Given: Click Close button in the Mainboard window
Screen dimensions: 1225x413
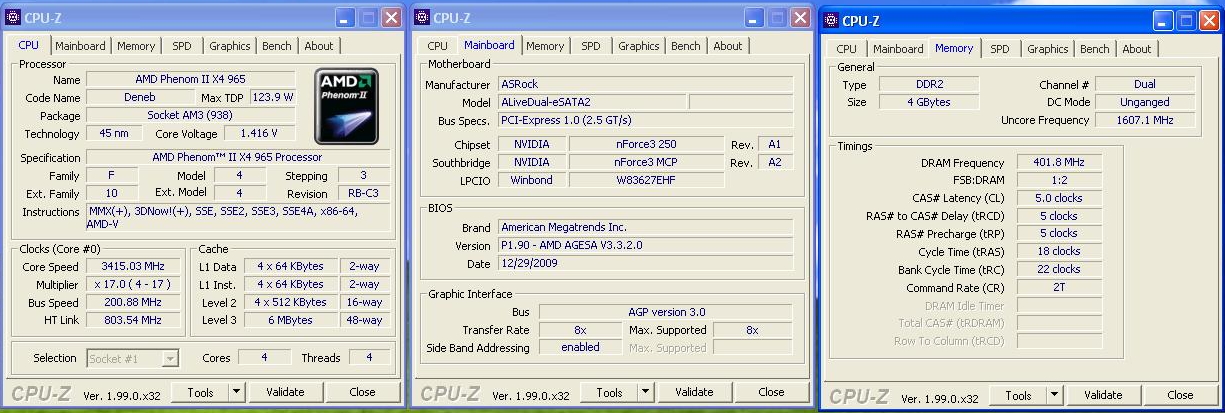Looking at the screenshot, I should coord(770,392).
